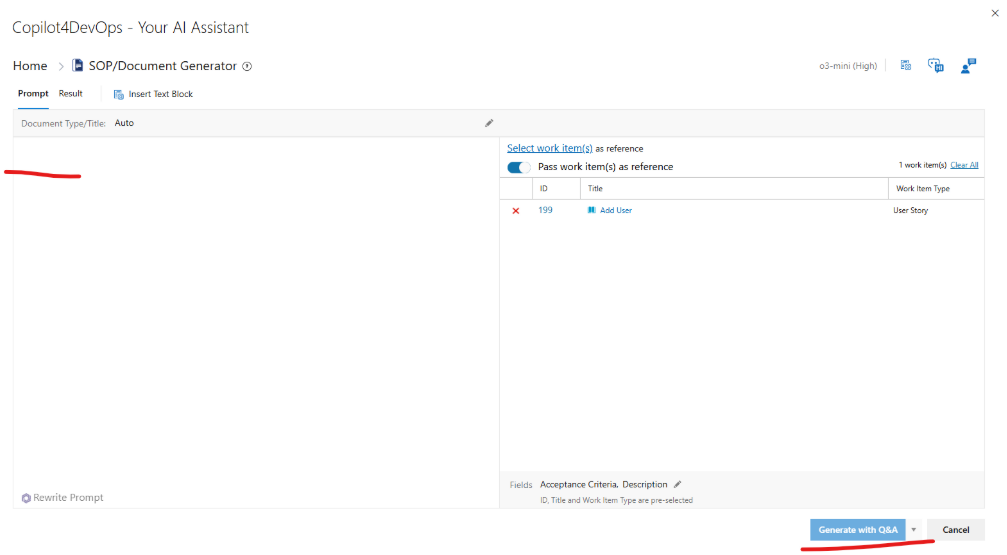This screenshot has height=555, width=1007.
Task: Click the breadcrumb chevron after Home
Action: [61, 66]
